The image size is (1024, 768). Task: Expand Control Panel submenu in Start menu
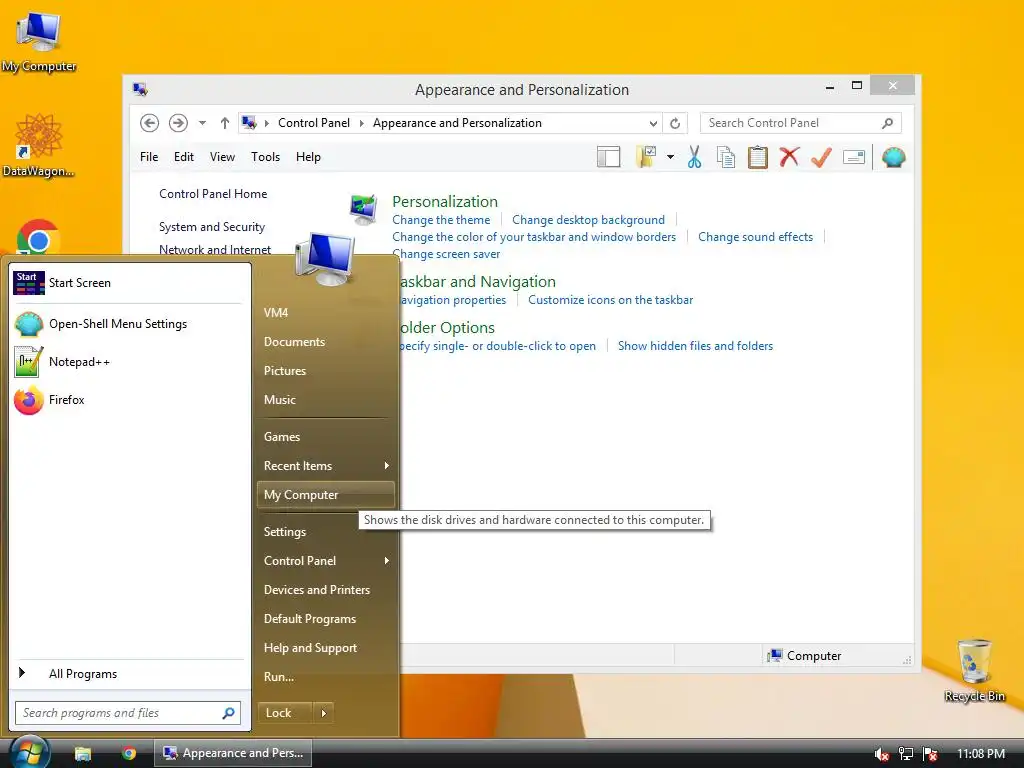pos(387,560)
